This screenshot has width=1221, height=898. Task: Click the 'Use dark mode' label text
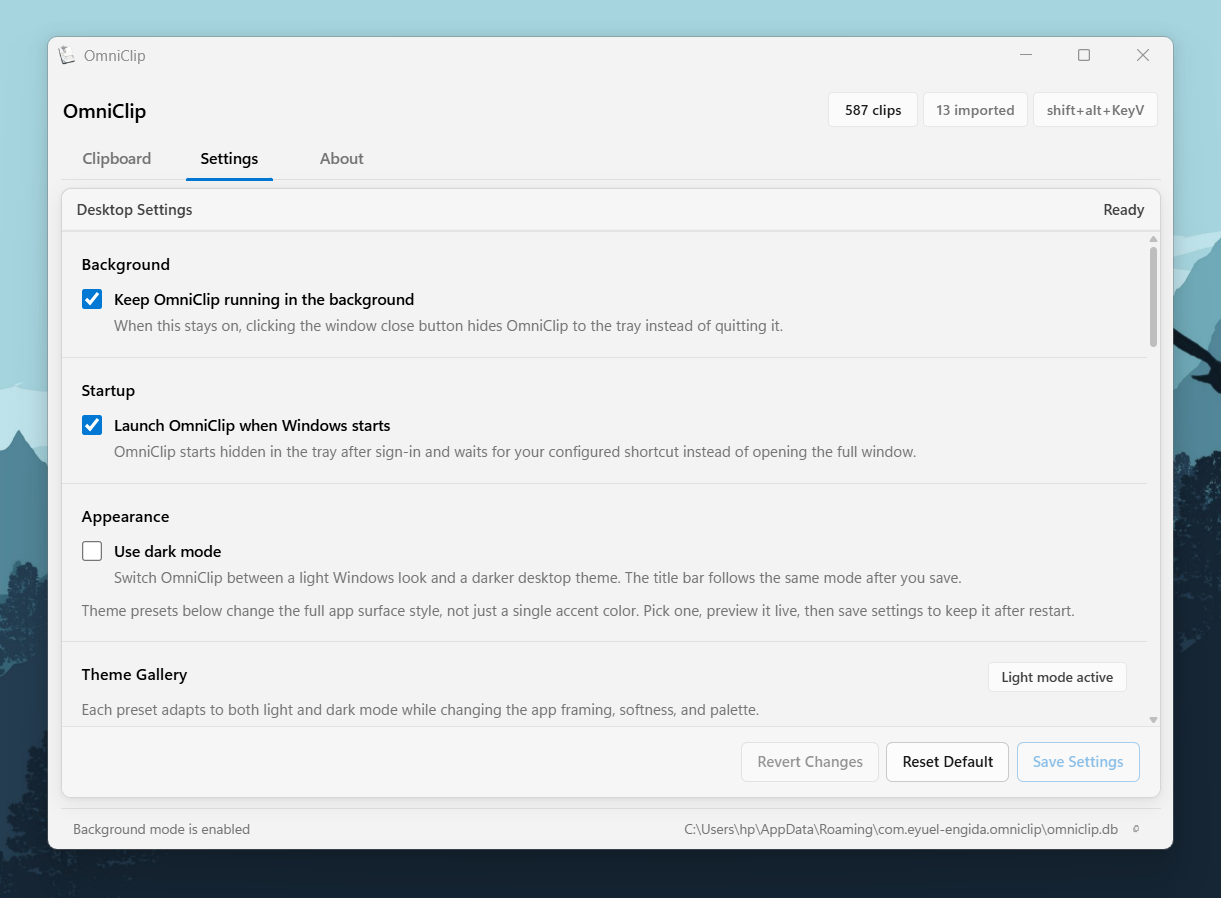point(168,551)
